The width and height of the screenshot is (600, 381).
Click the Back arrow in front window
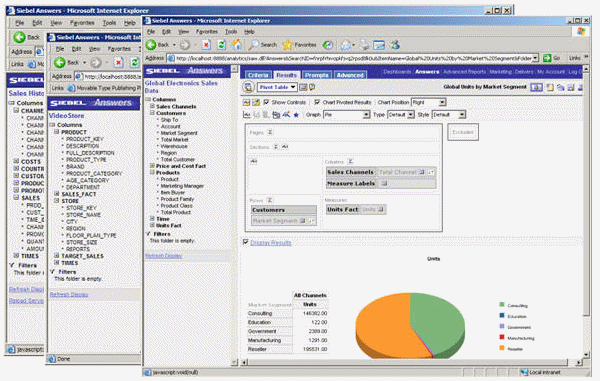152,45
